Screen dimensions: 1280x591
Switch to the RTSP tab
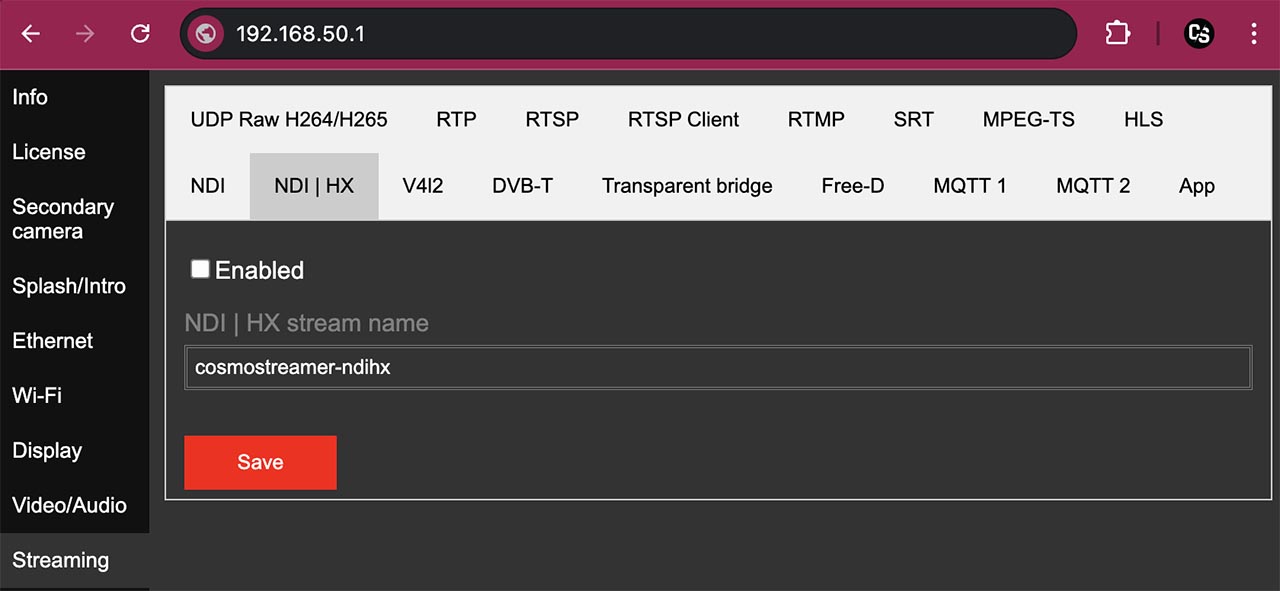[x=552, y=119]
